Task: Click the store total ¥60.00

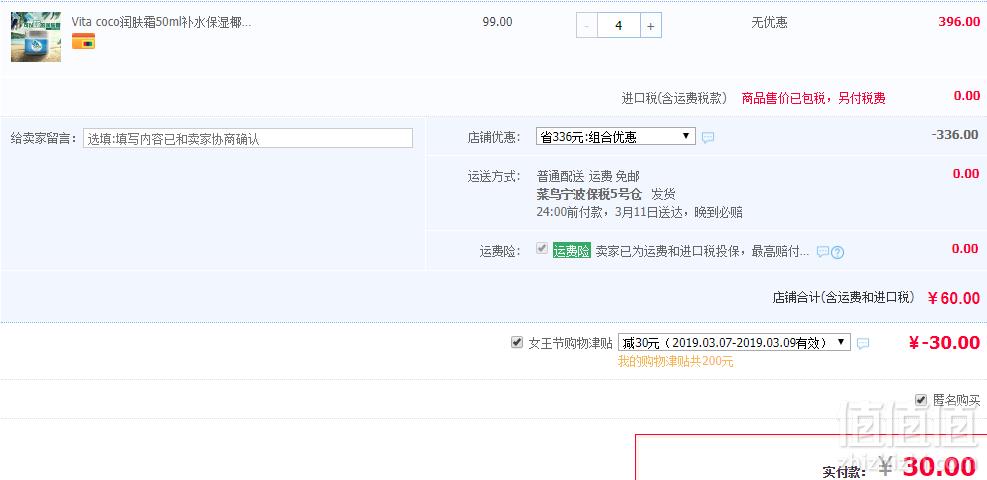Action: coord(954,298)
